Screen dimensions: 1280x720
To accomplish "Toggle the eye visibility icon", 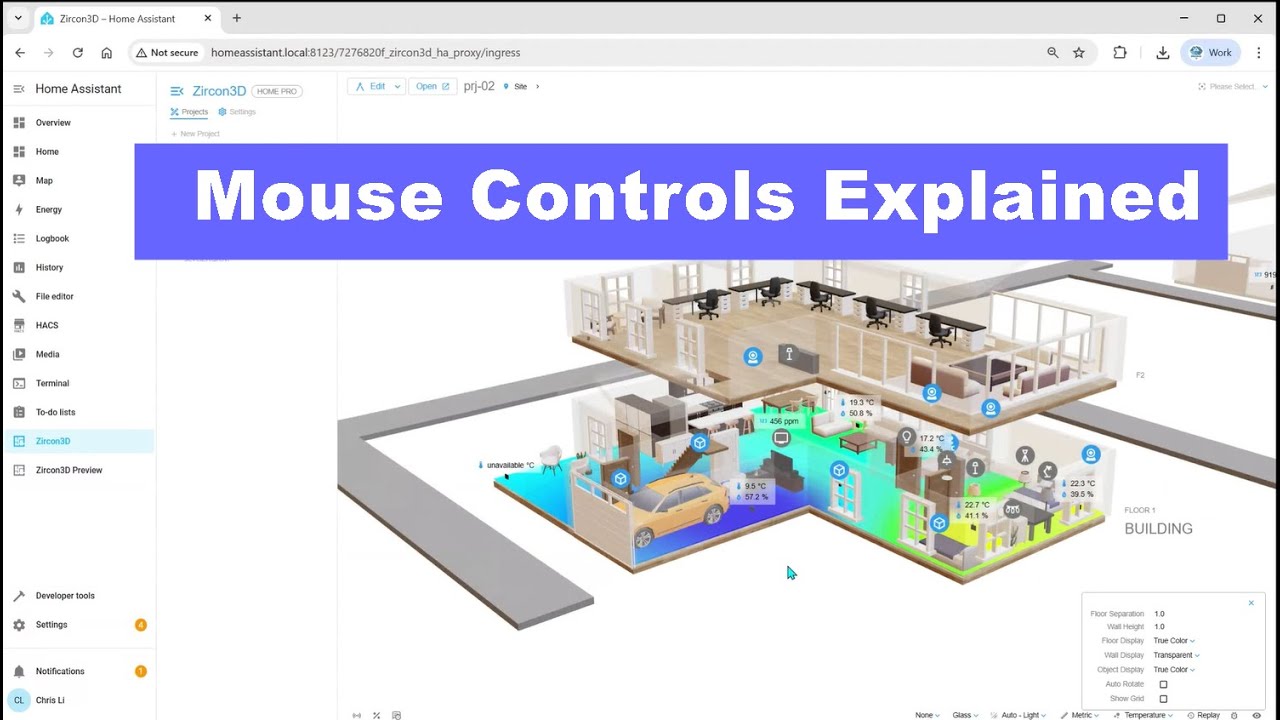I will (x=1257, y=715).
